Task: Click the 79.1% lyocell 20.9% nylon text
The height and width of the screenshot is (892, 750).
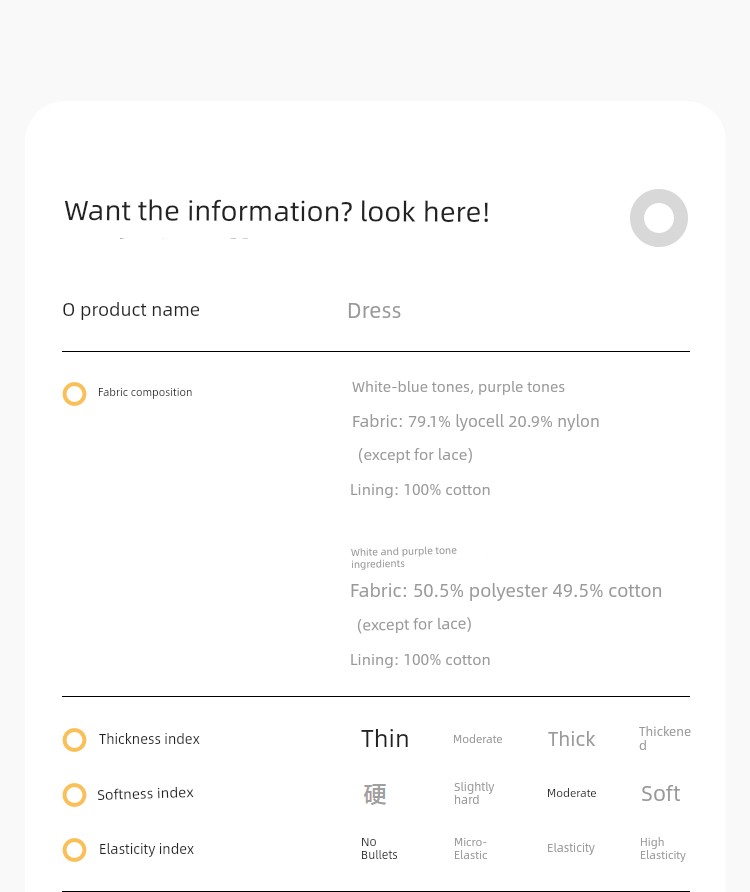Action: (504, 422)
